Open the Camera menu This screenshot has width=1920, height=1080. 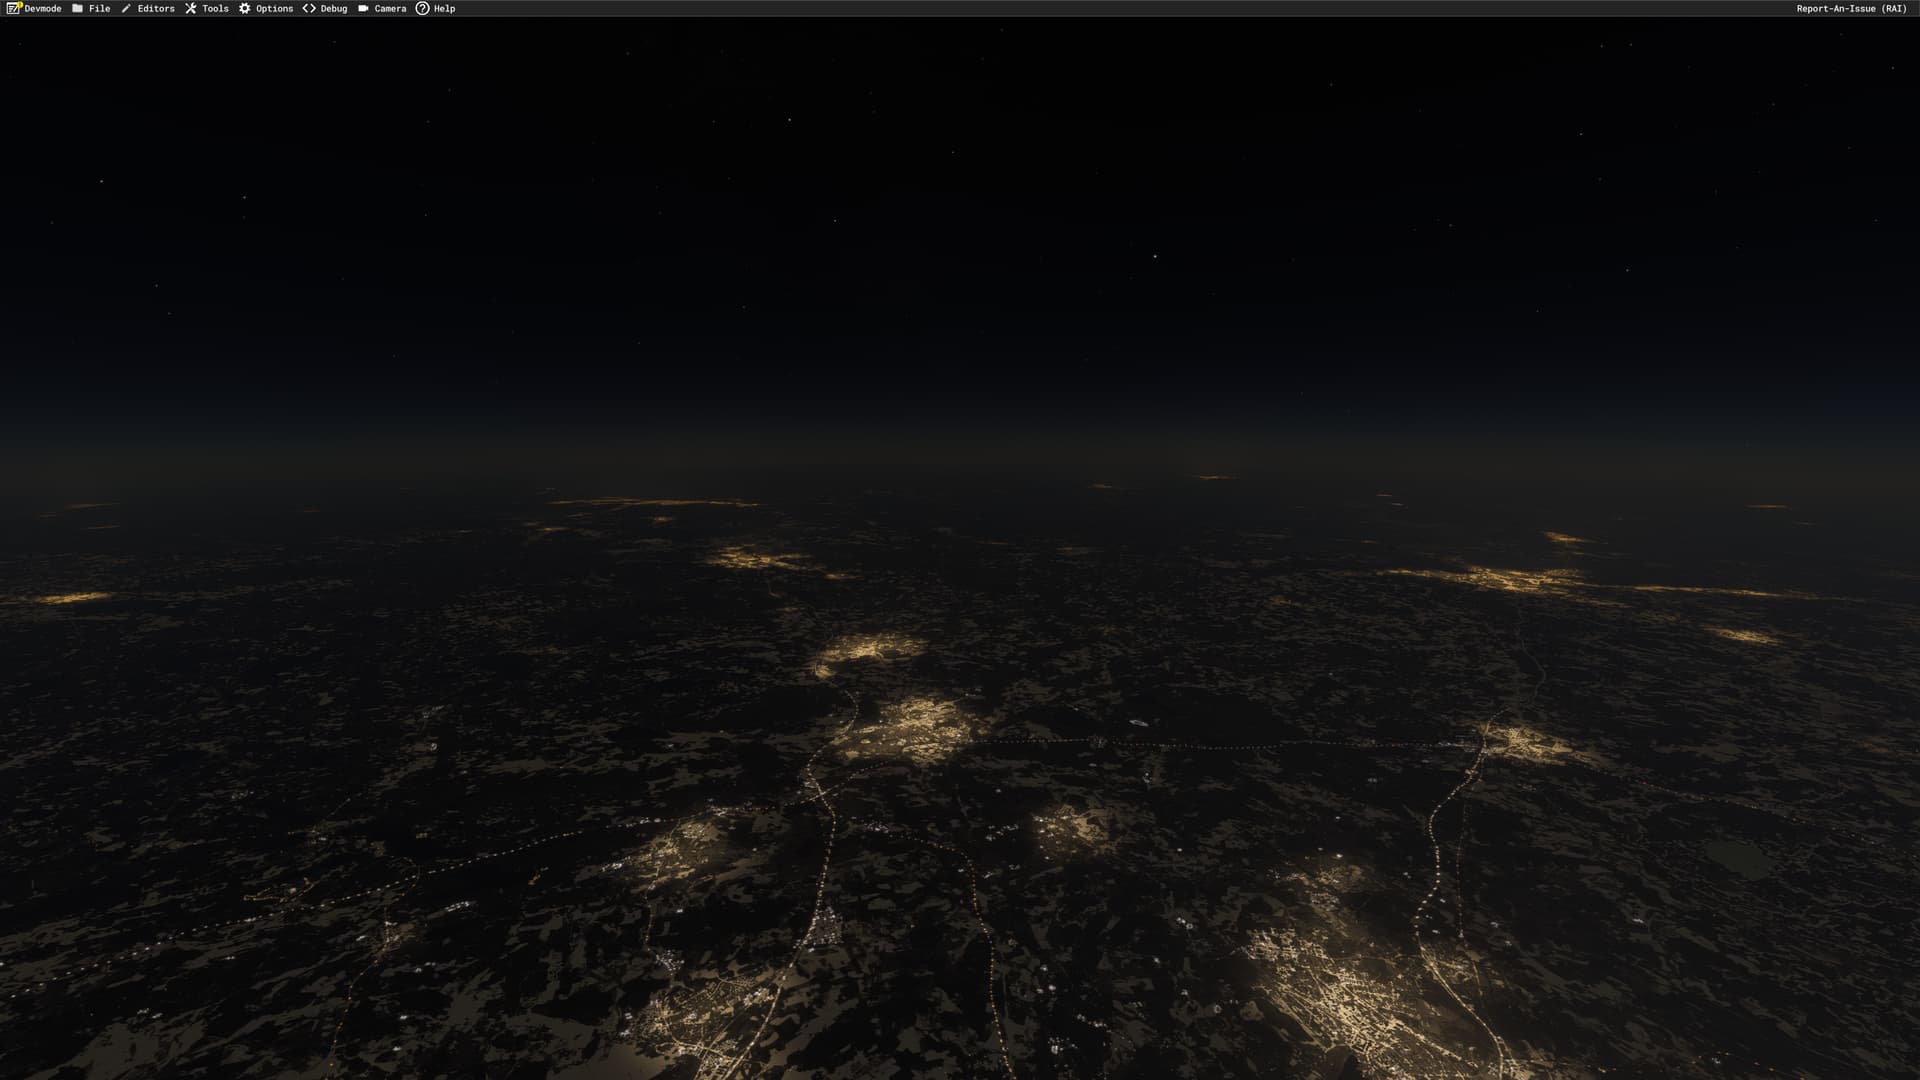[x=390, y=8]
